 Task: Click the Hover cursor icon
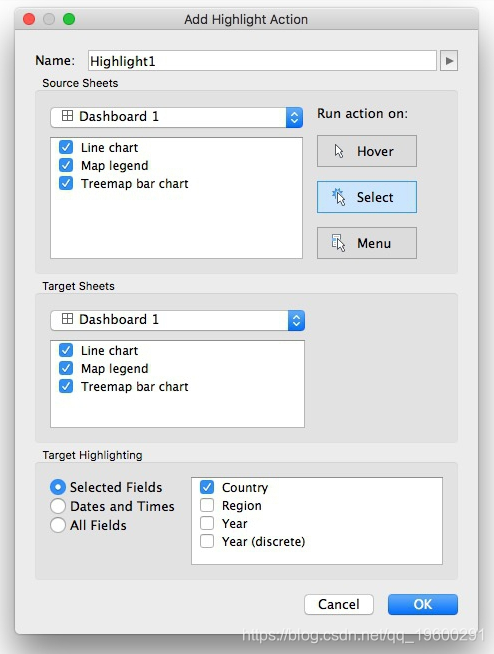[339, 151]
